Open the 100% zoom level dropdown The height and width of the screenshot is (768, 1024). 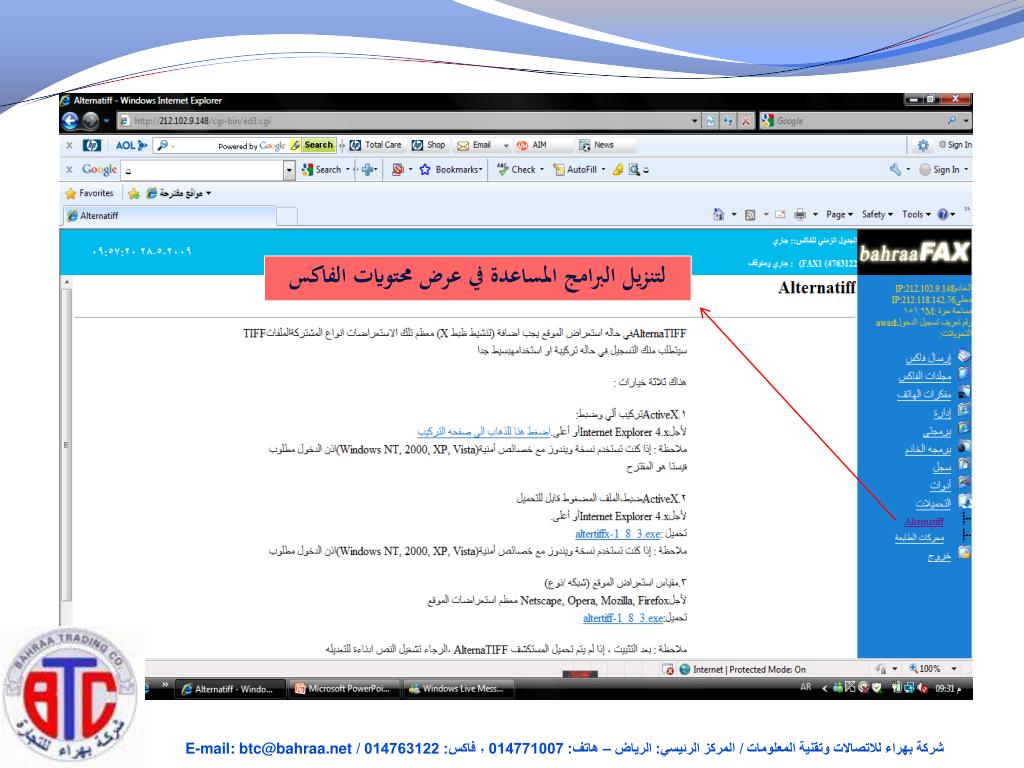953,669
